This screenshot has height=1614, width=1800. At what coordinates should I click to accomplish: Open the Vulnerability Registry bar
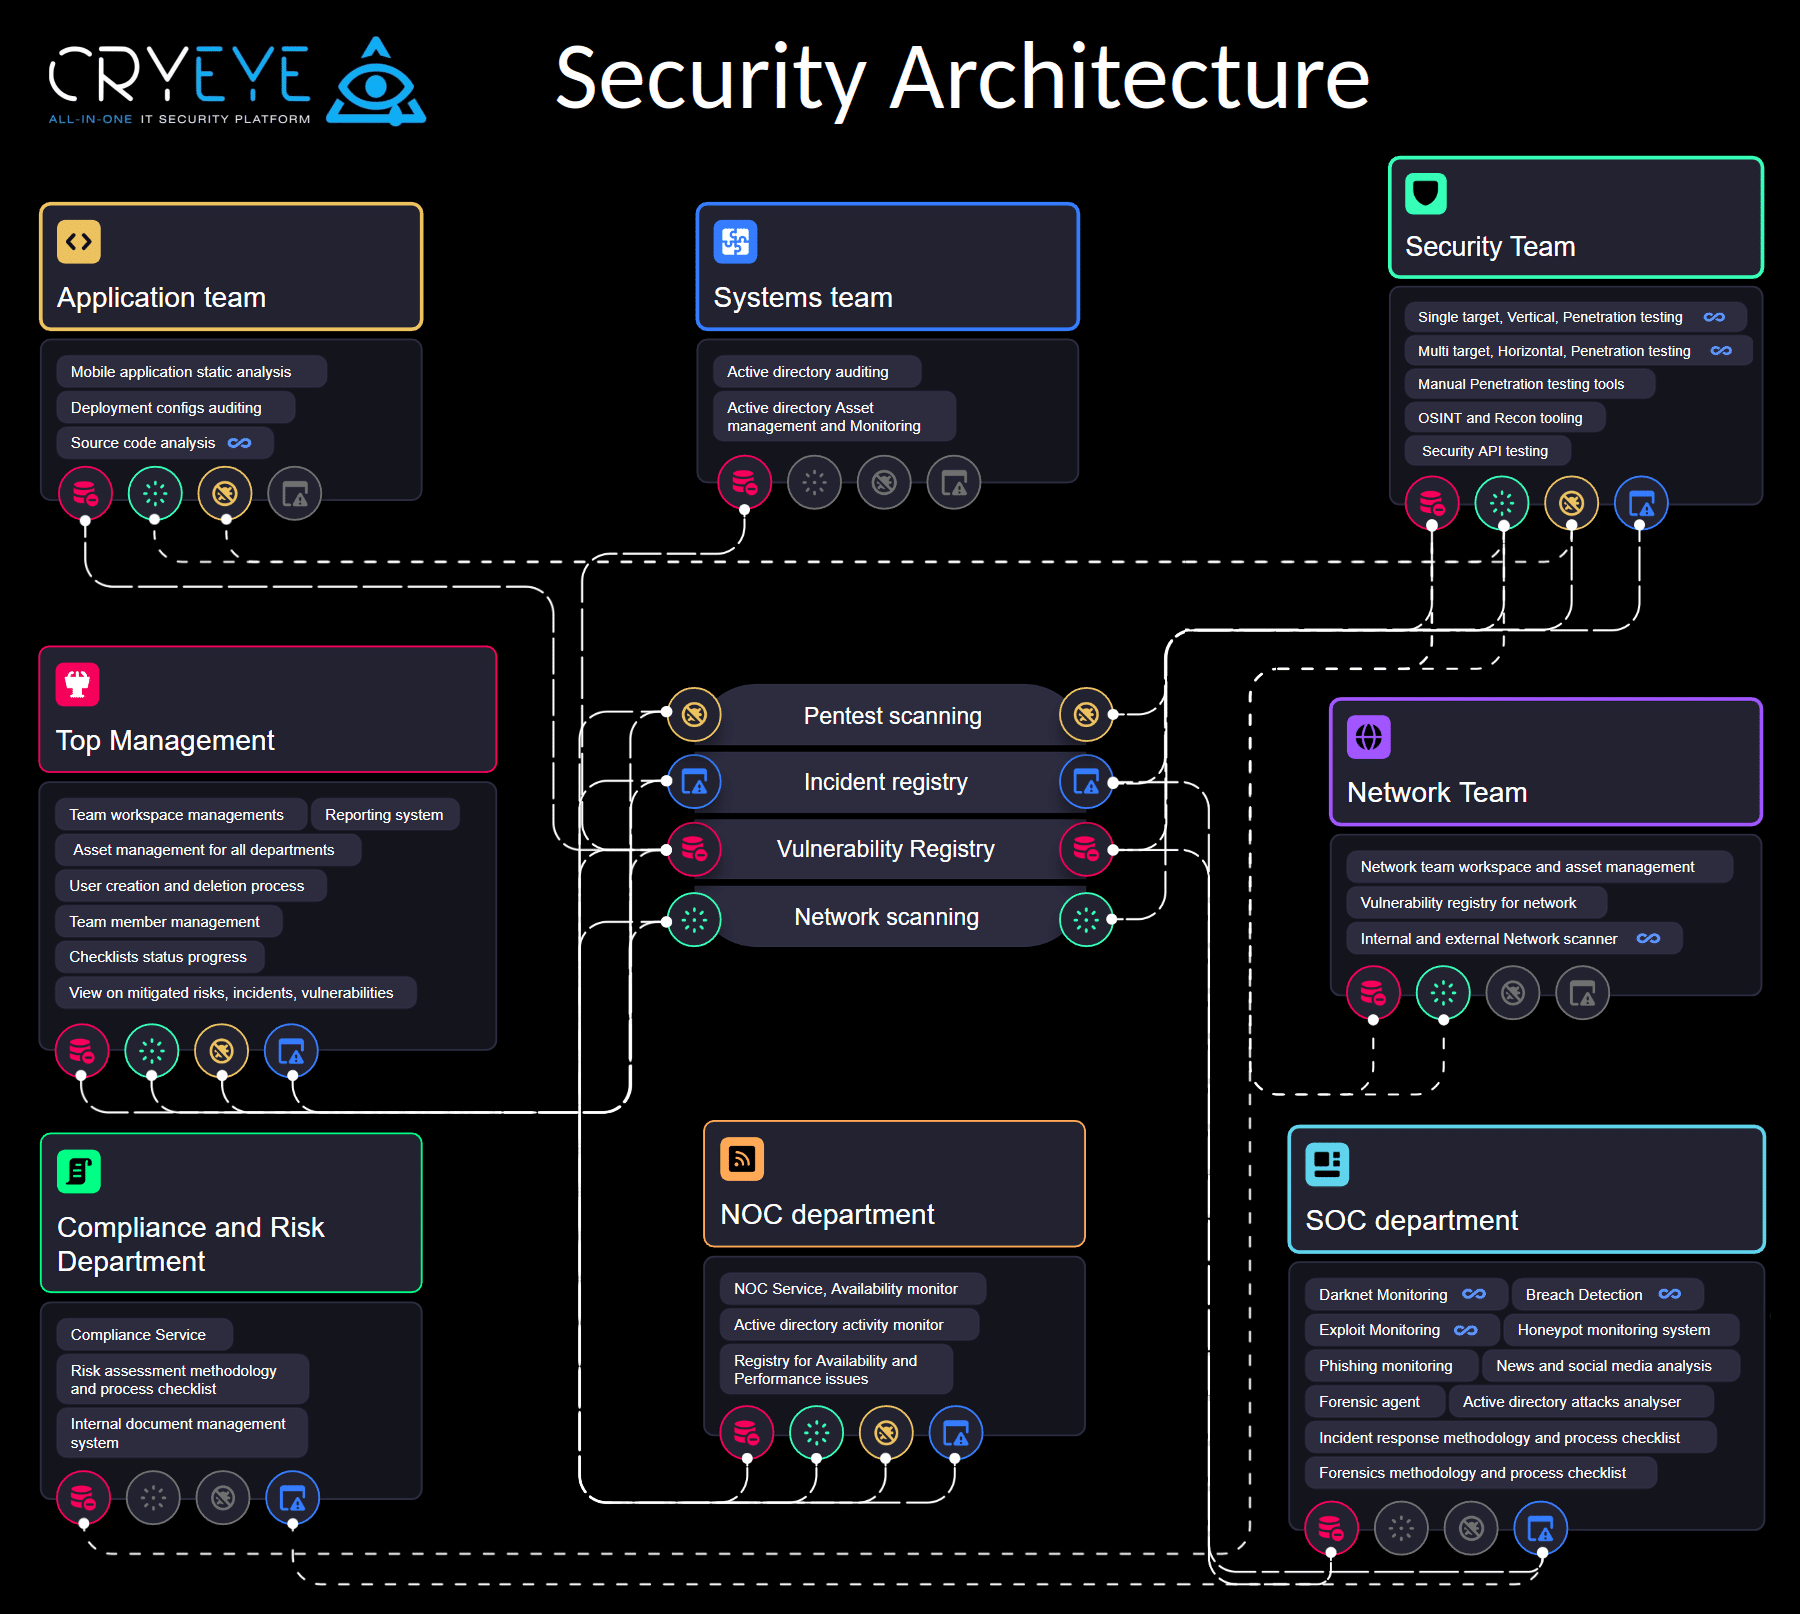[x=885, y=849]
